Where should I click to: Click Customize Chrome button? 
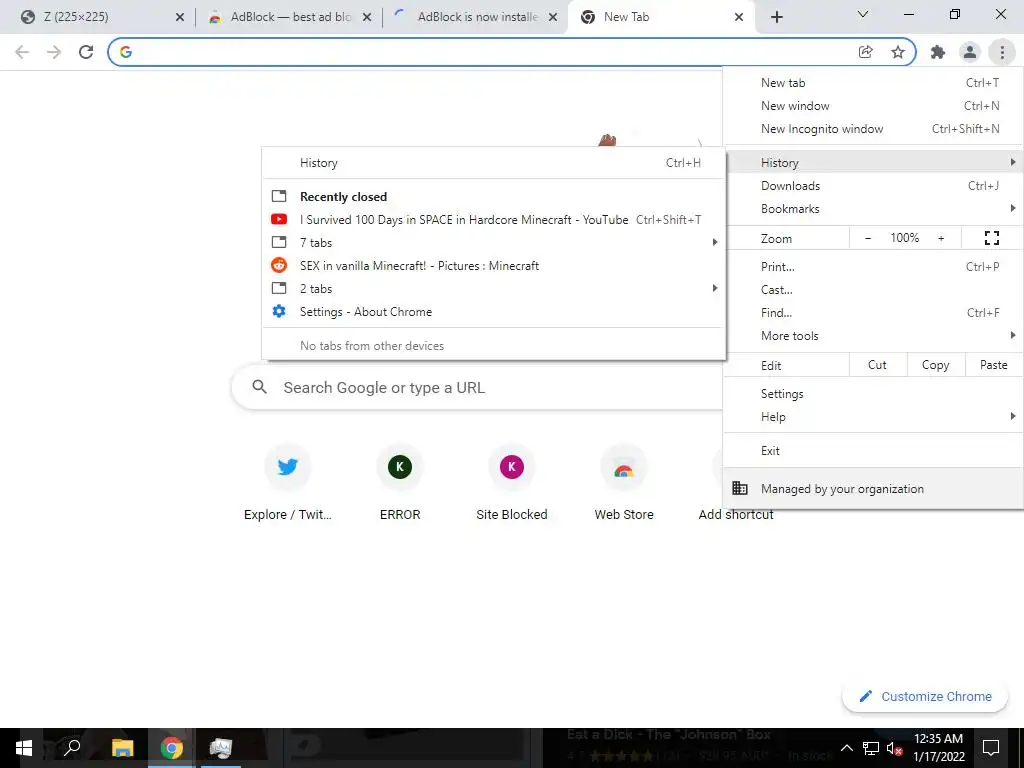coord(925,696)
